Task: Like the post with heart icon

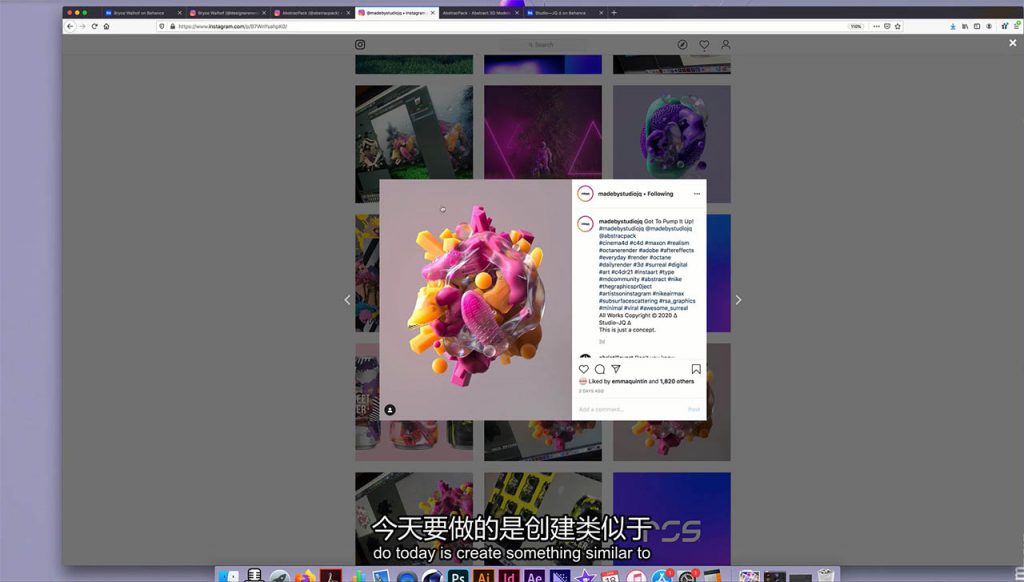Action: 584,369
